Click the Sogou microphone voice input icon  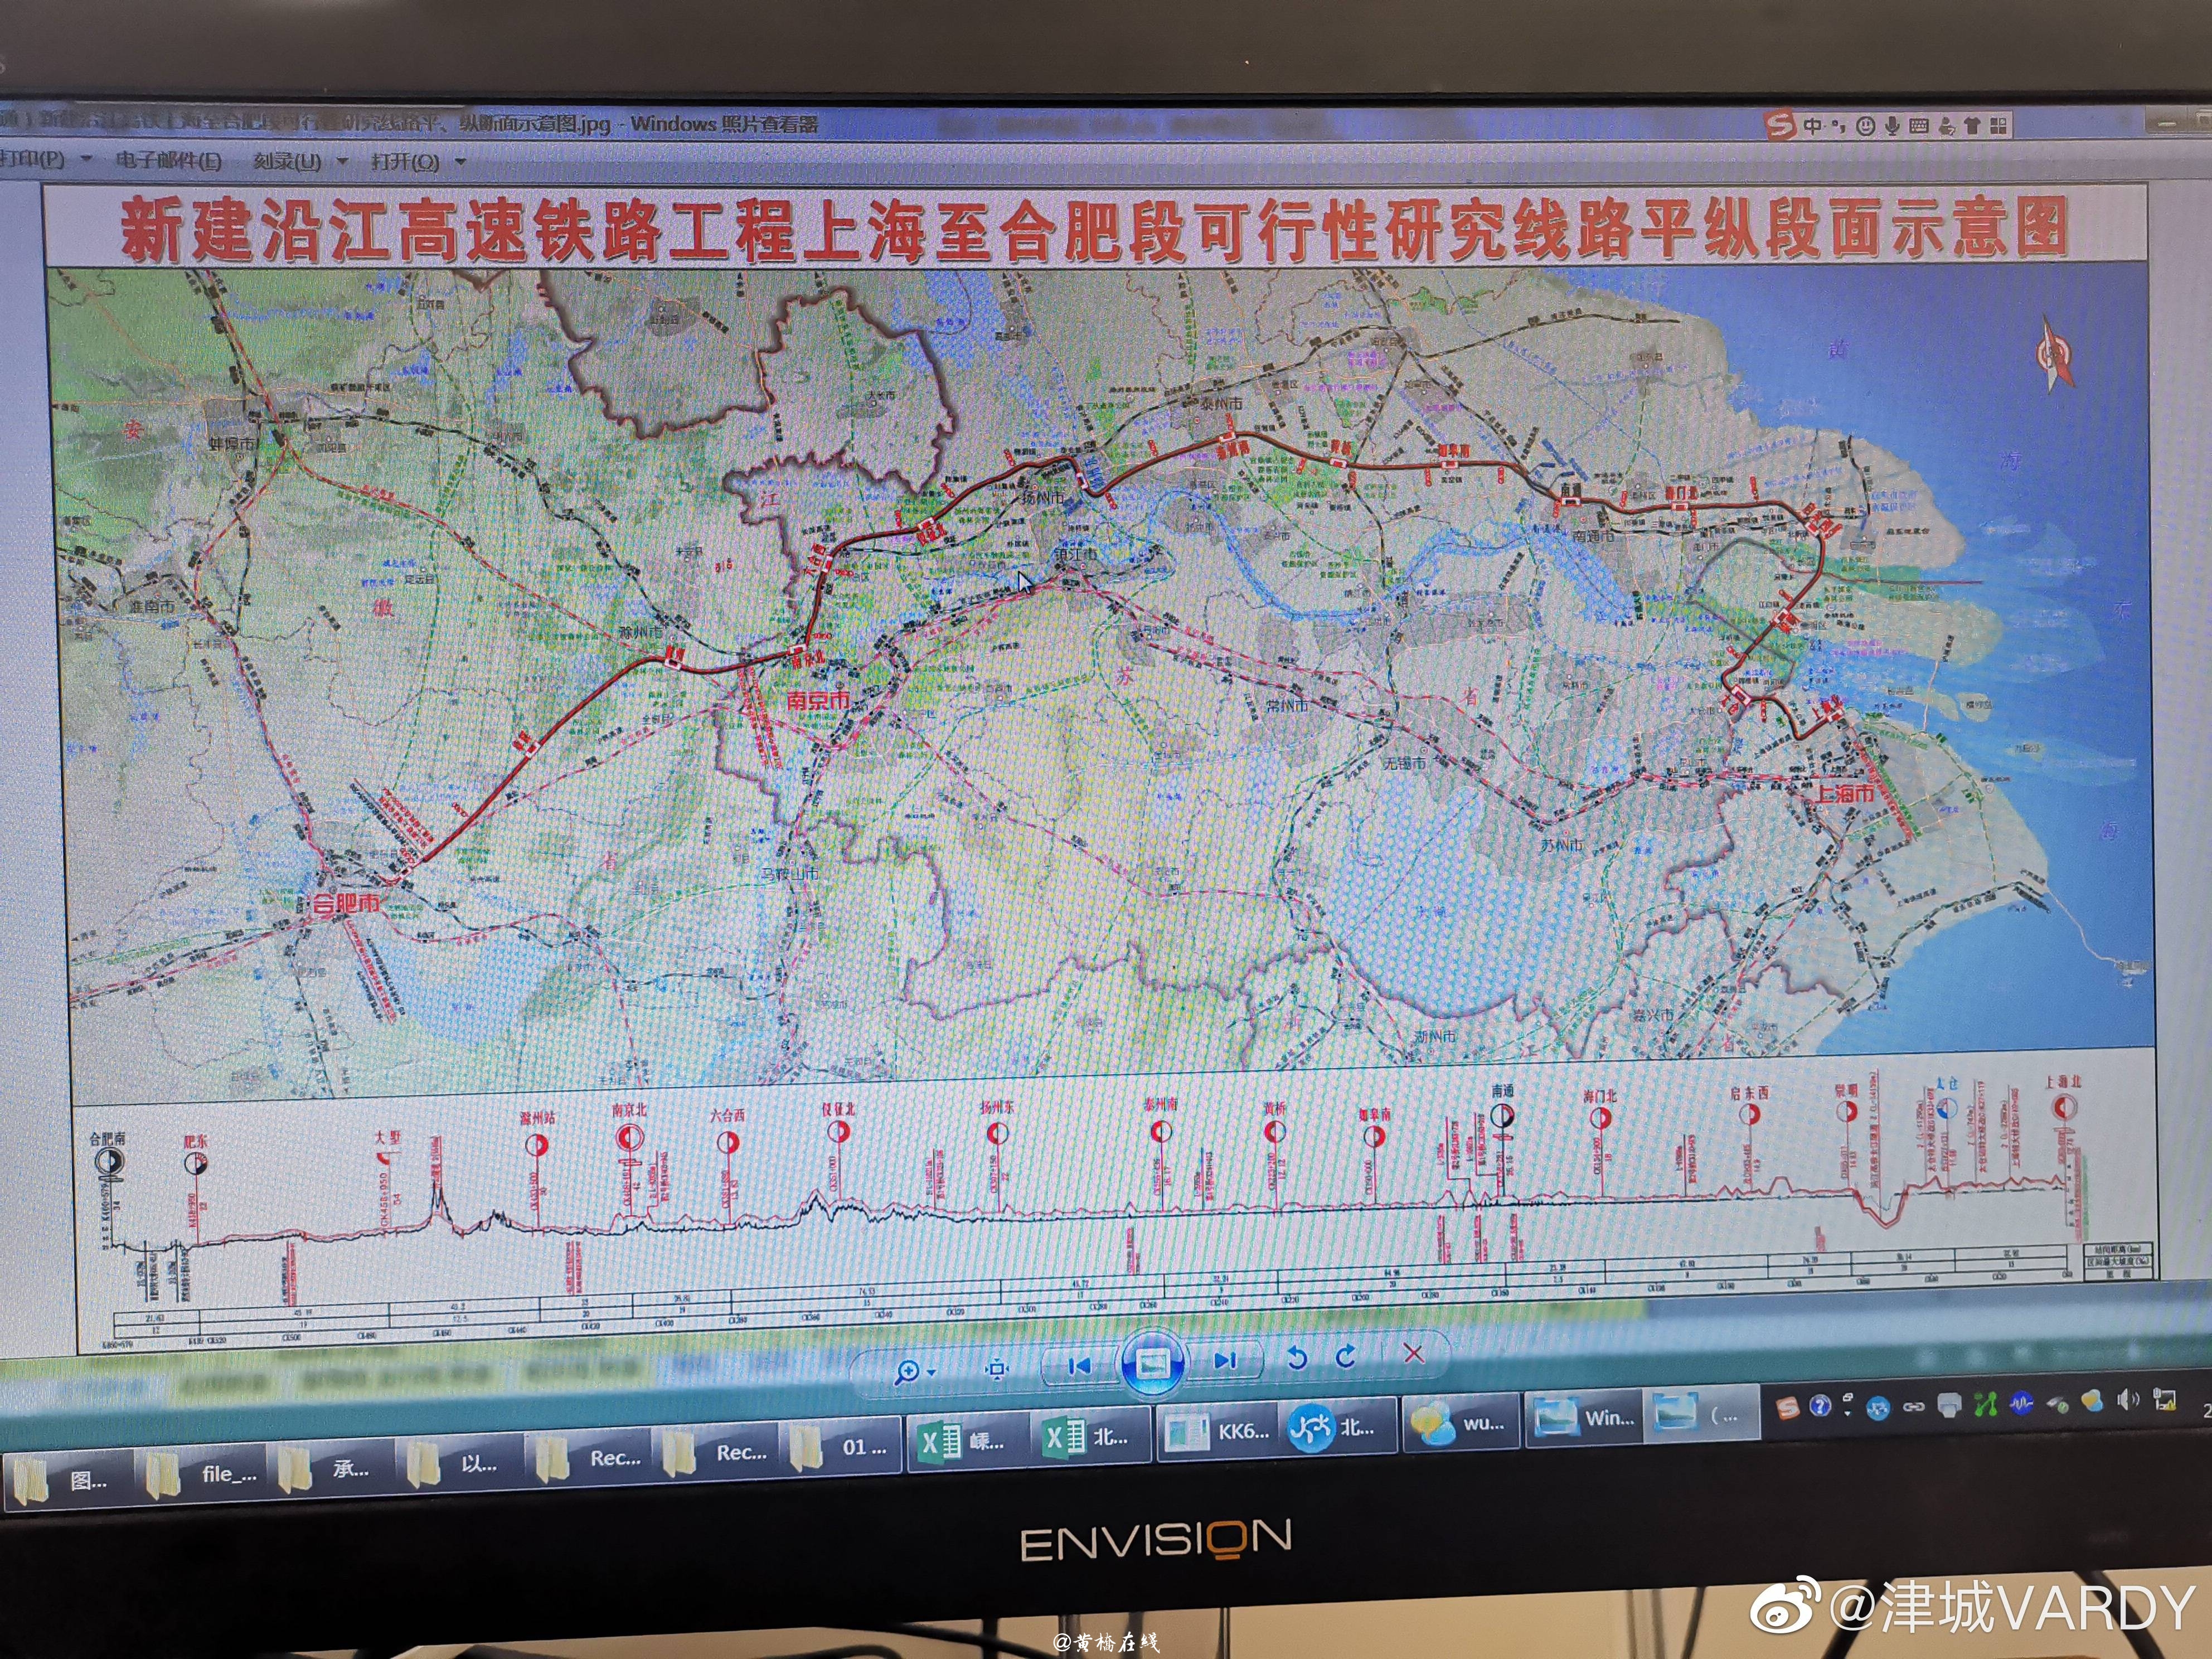point(1892,126)
